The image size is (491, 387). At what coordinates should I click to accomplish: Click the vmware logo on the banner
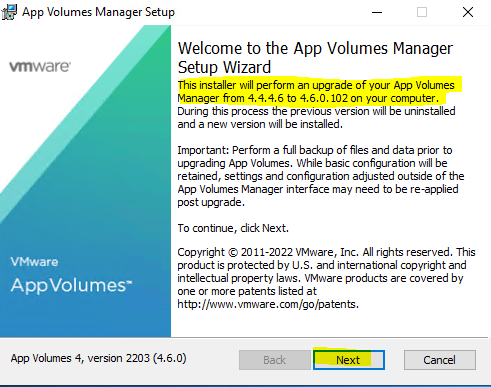coord(40,67)
